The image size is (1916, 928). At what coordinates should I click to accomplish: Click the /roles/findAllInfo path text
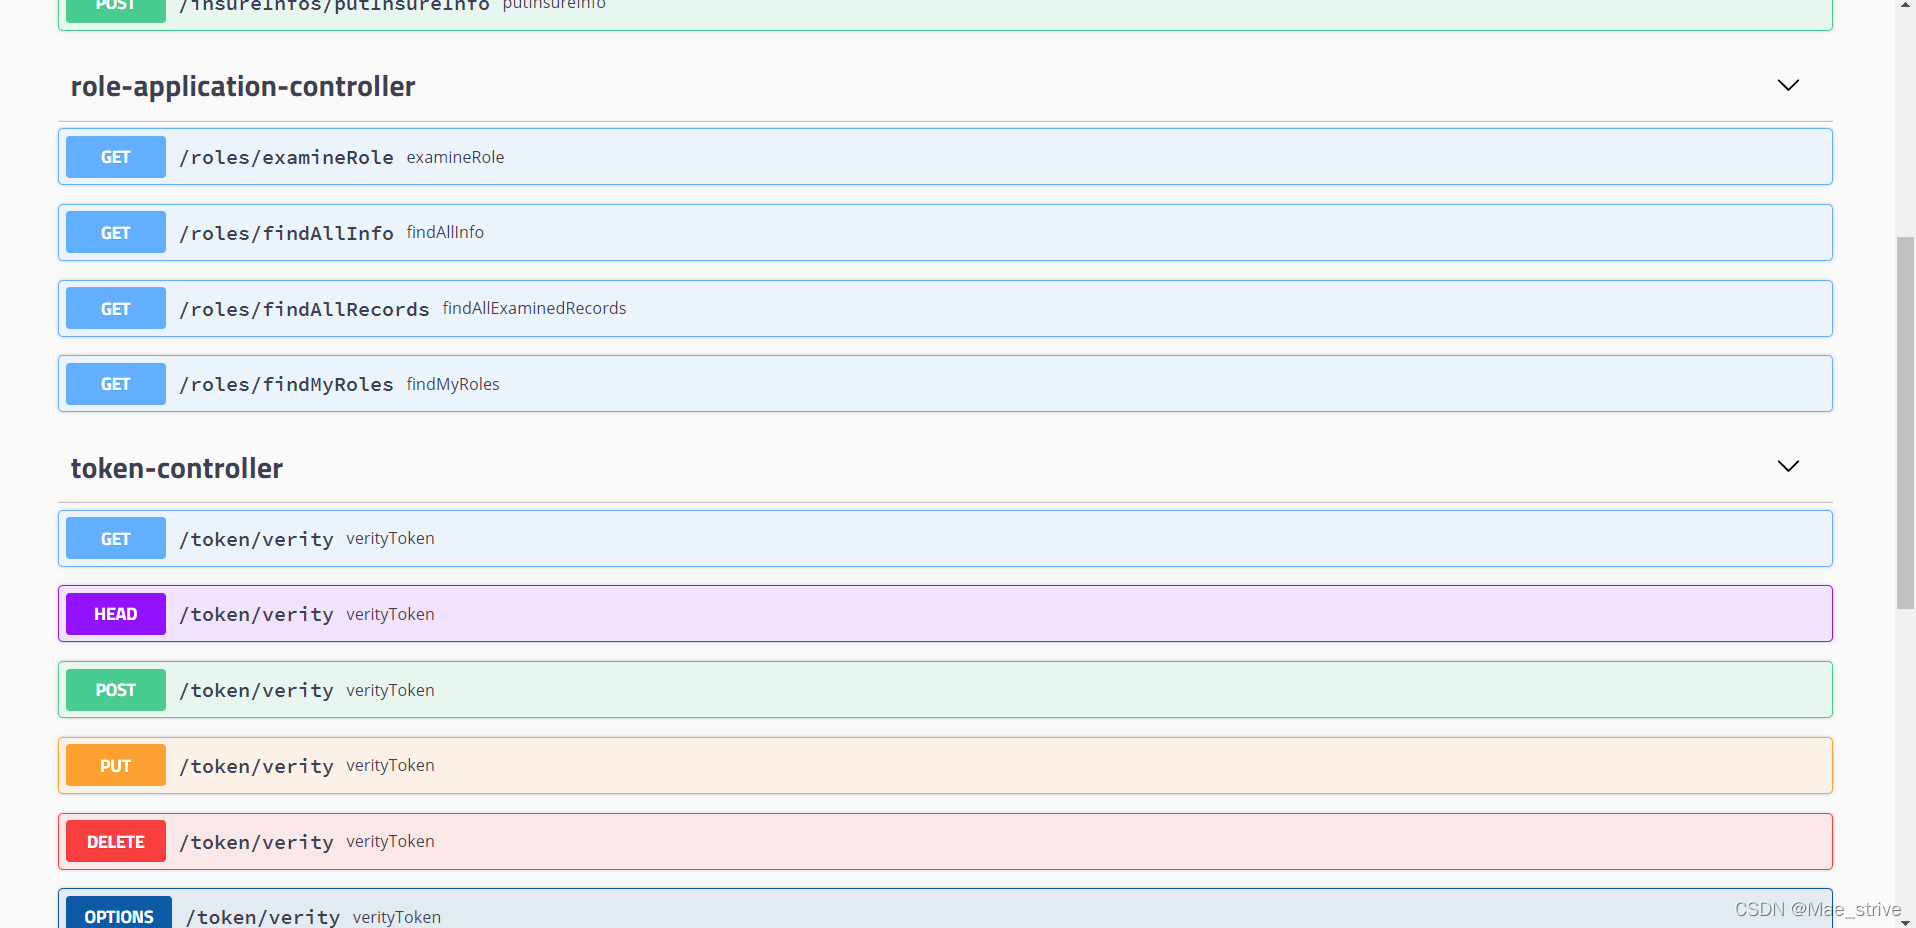(286, 234)
